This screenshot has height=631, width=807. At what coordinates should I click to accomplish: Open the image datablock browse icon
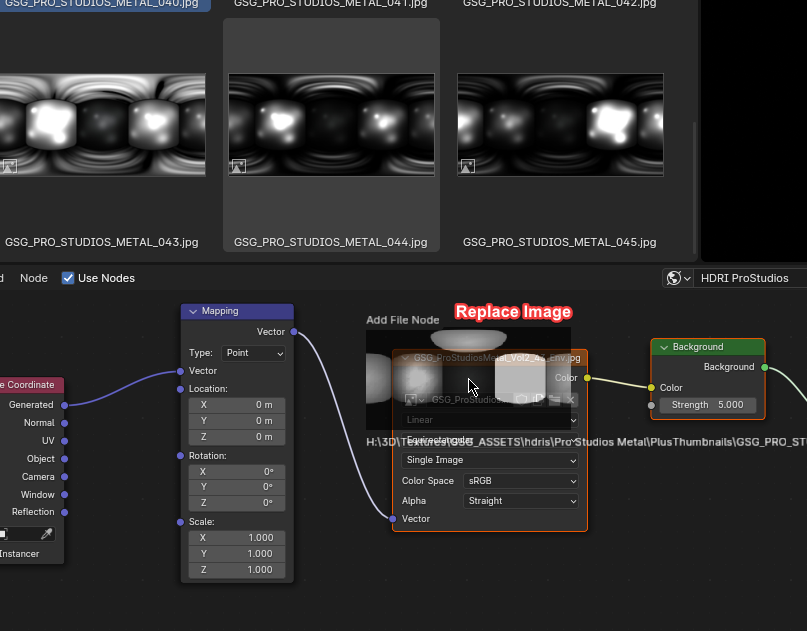414,400
